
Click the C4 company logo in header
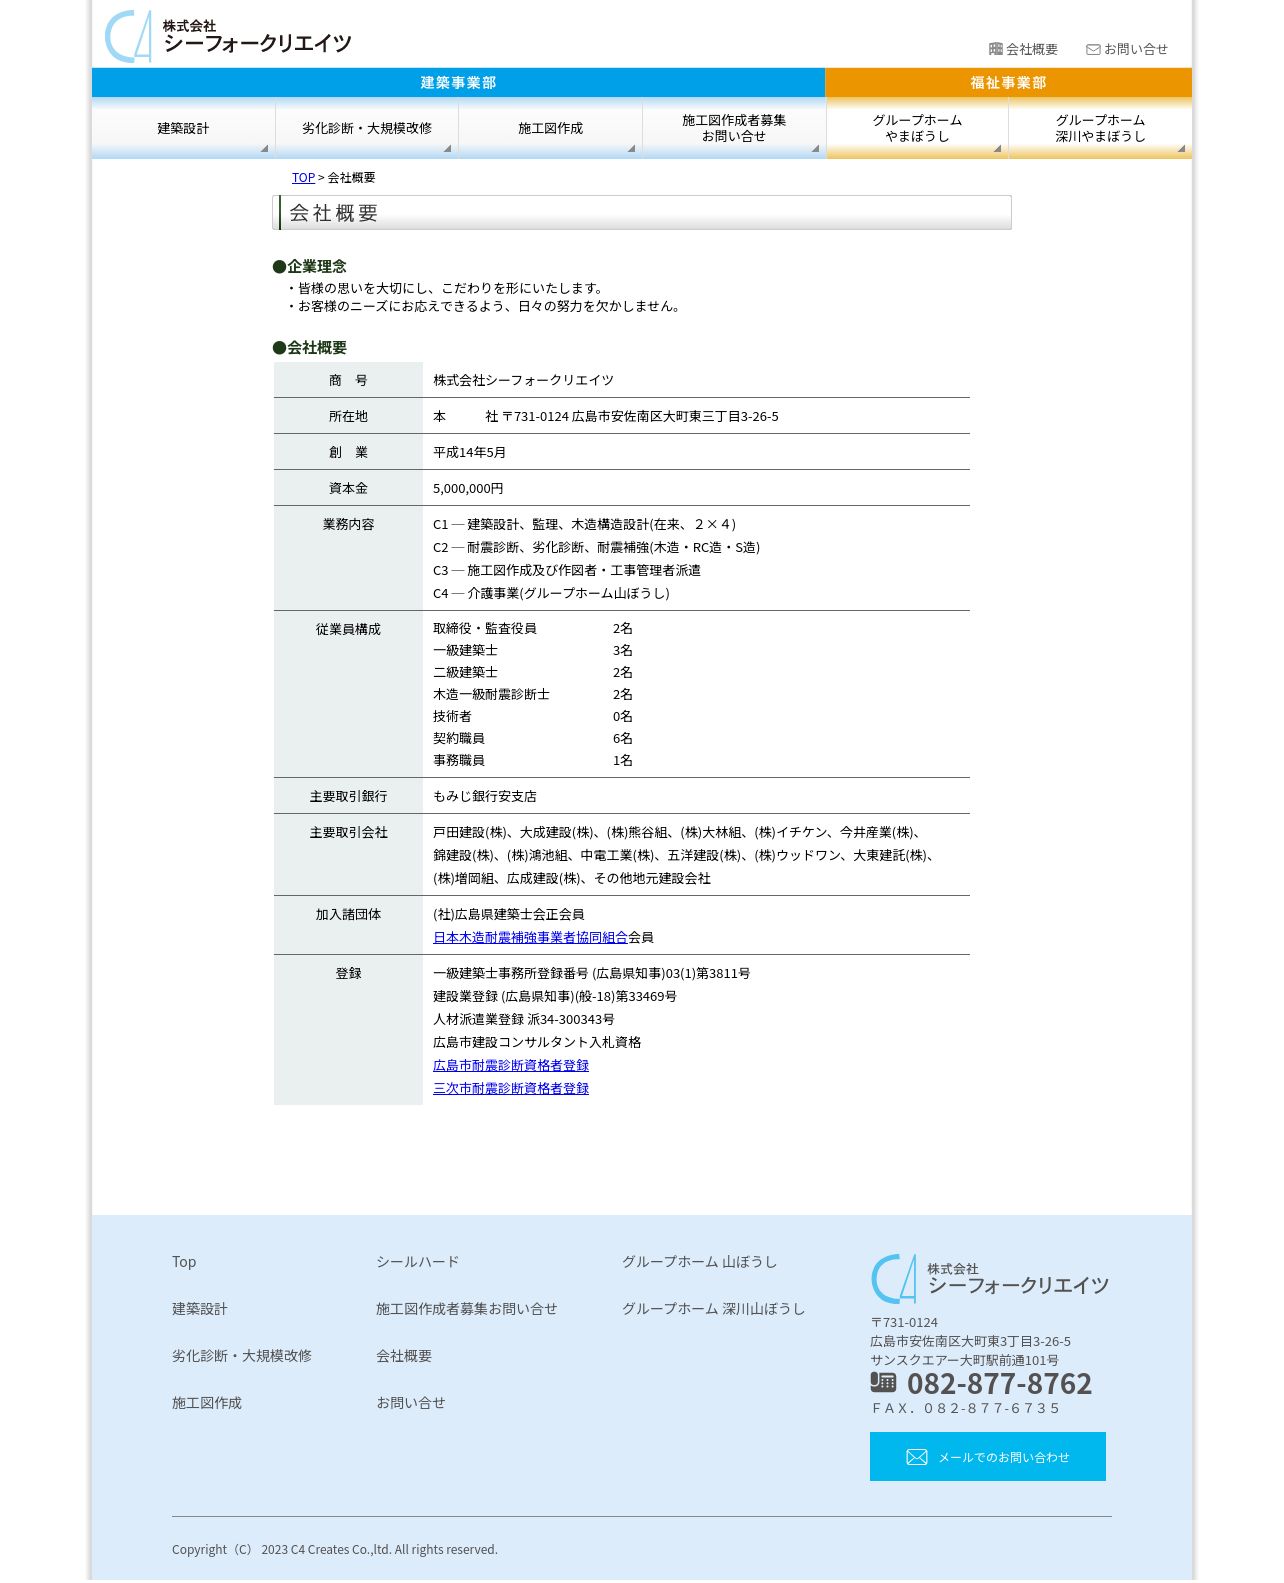pyautogui.click(x=228, y=36)
